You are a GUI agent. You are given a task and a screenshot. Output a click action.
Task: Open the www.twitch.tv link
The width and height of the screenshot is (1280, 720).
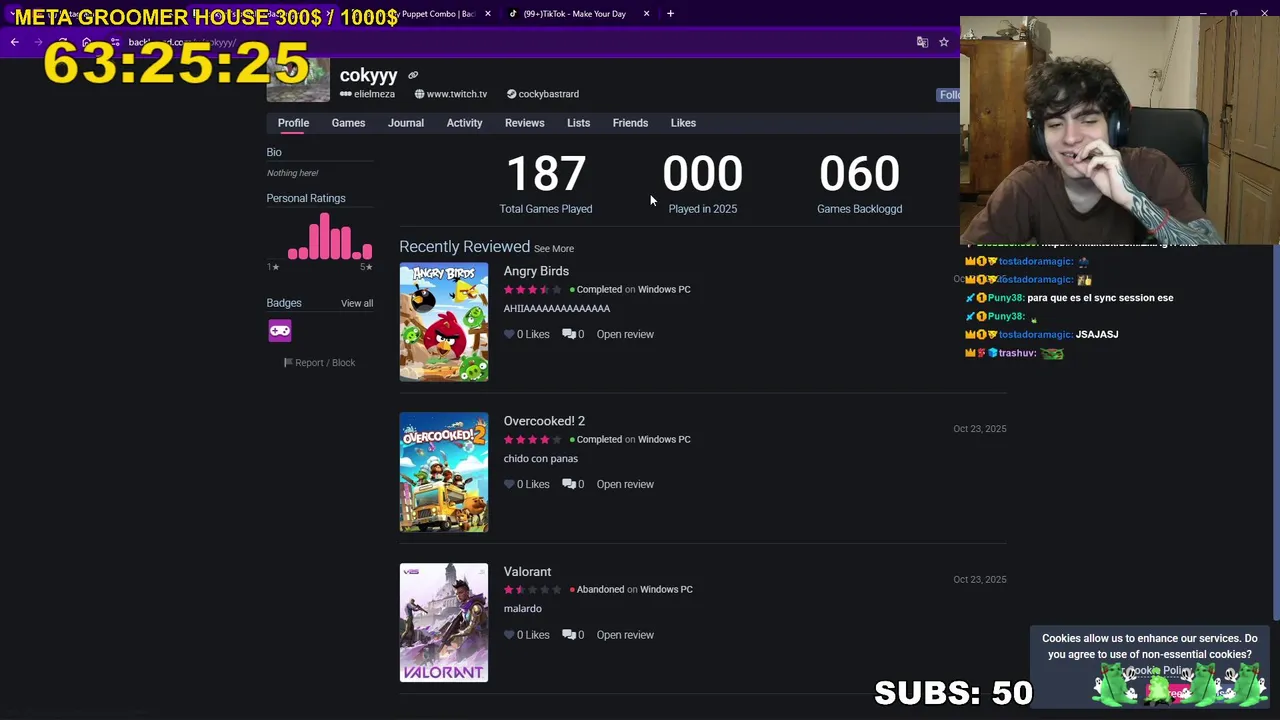451,94
